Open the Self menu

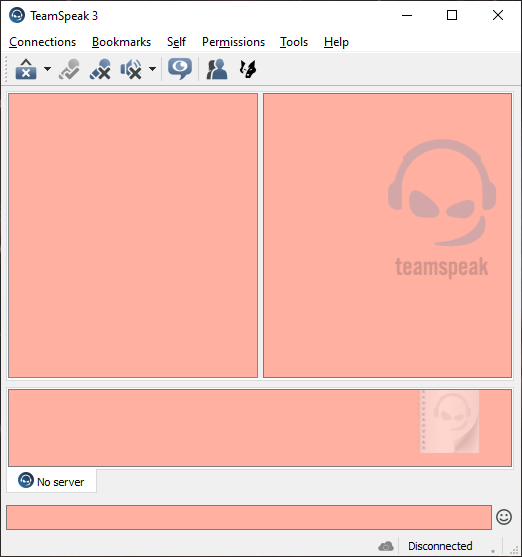coord(176,42)
